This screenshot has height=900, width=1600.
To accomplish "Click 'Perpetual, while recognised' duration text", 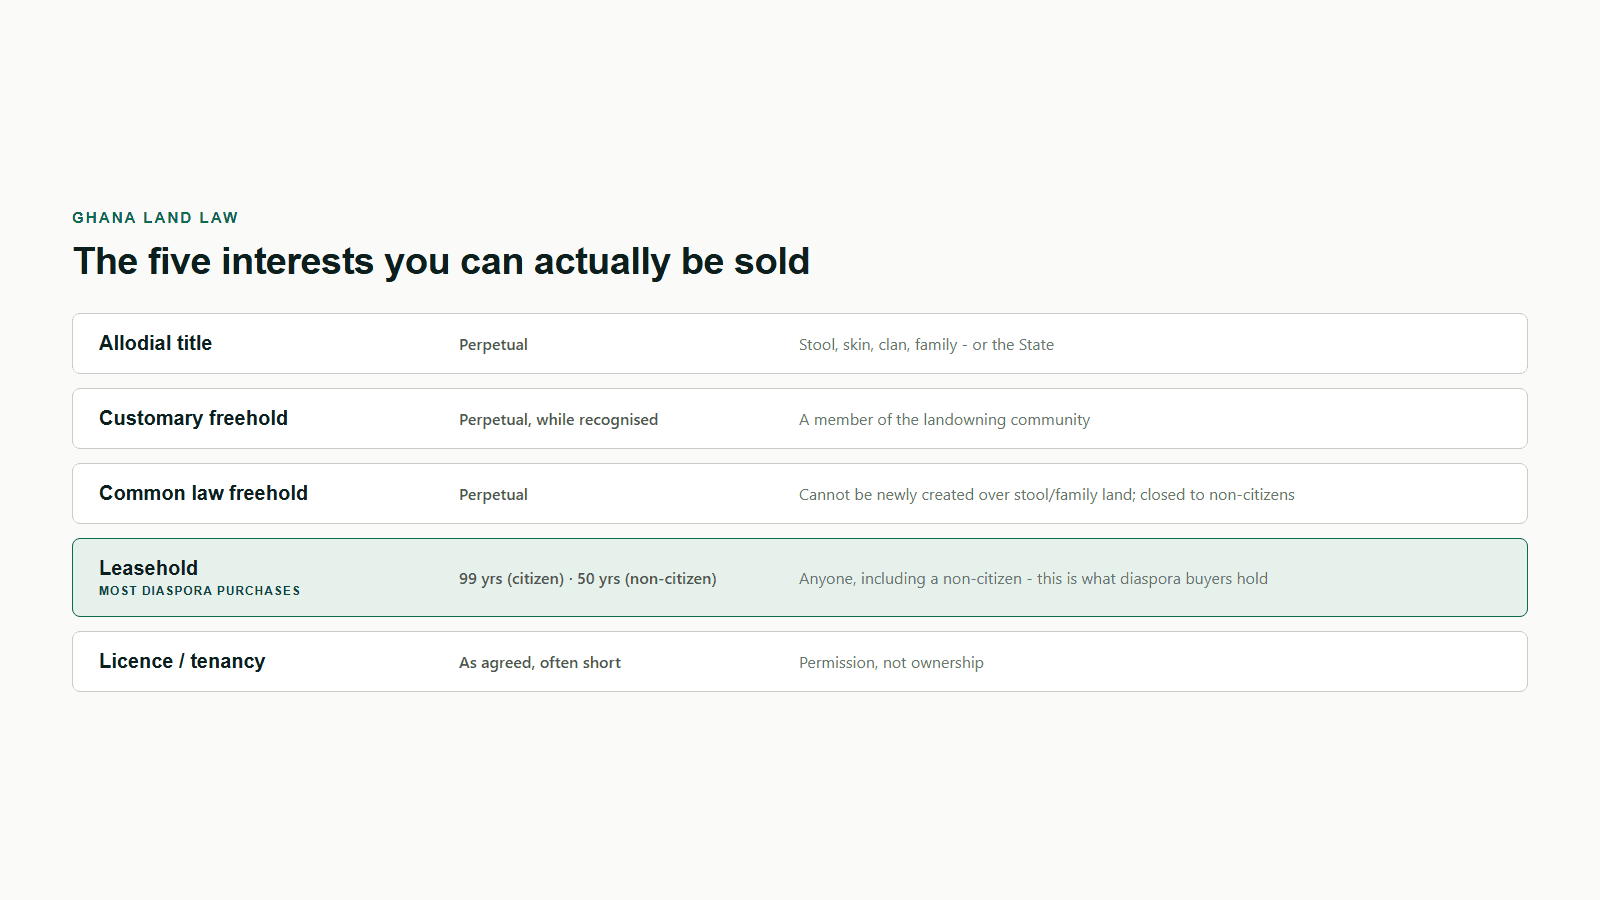I will 558,420.
